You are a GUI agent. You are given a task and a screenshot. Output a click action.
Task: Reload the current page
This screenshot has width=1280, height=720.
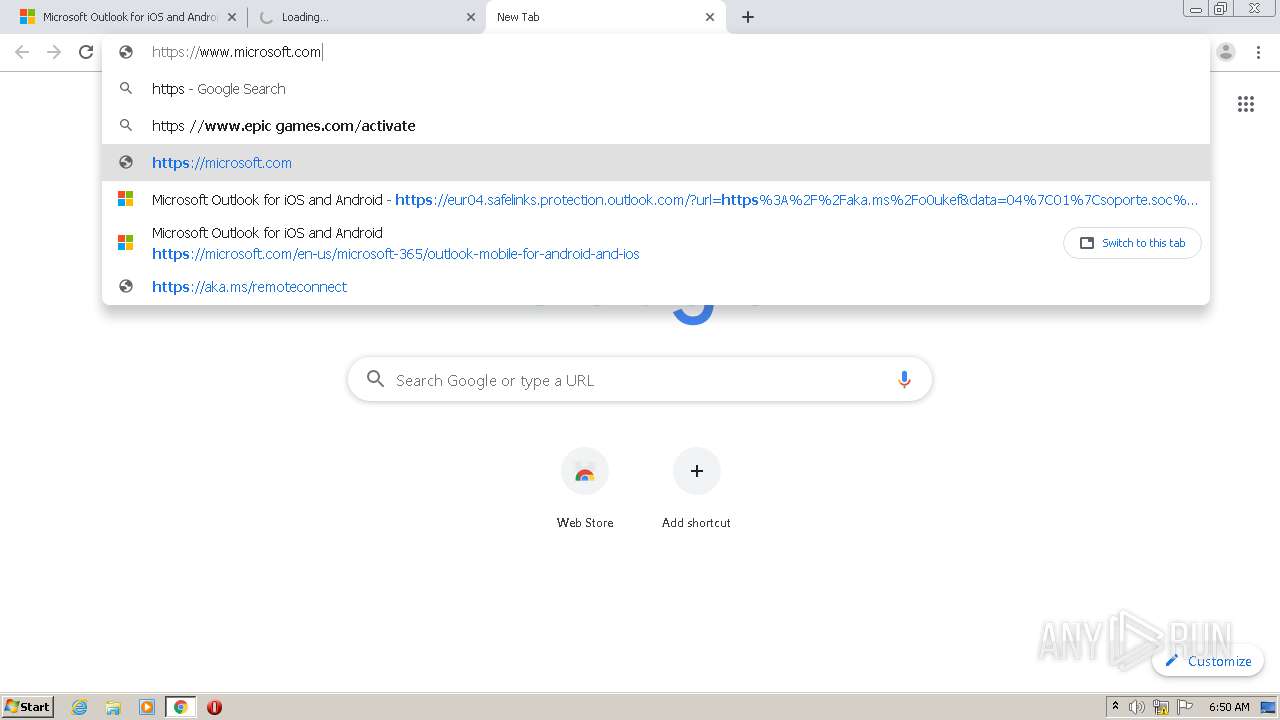coord(86,52)
